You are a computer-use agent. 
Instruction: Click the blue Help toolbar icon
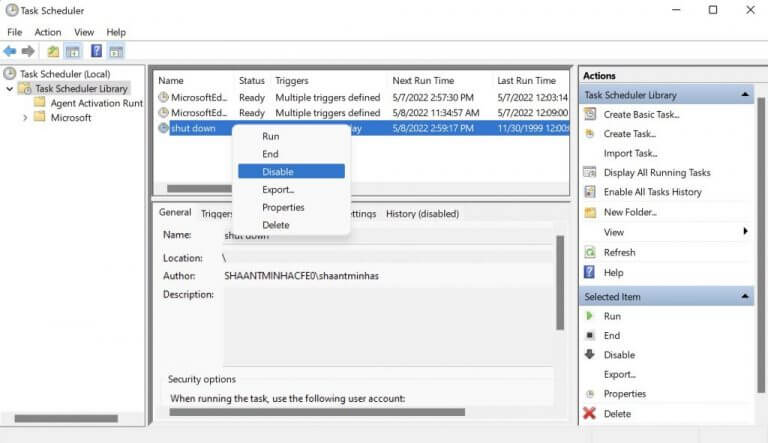click(96, 50)
